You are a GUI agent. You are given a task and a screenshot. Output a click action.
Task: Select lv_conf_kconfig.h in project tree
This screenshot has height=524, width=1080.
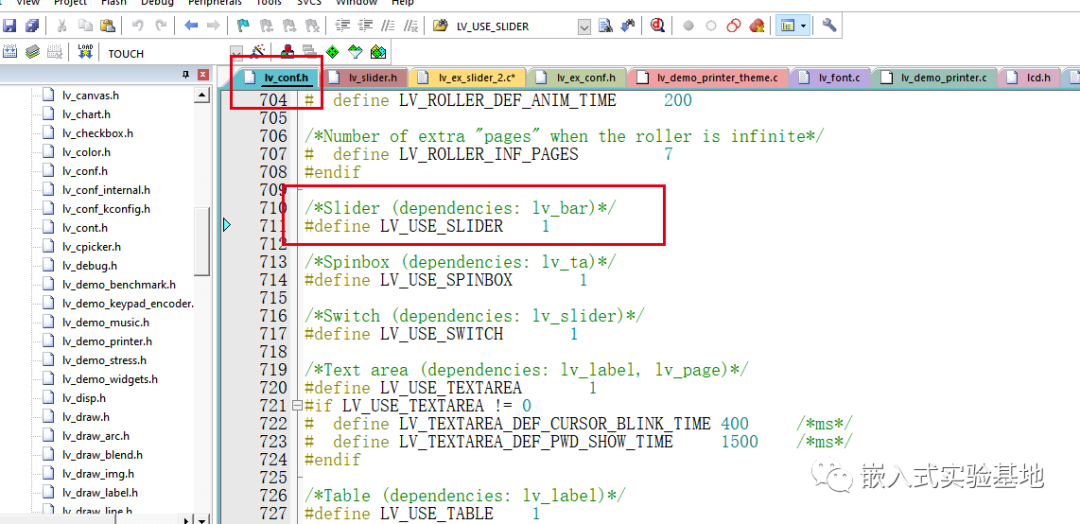pyautogui.click(x=106, y=209)
